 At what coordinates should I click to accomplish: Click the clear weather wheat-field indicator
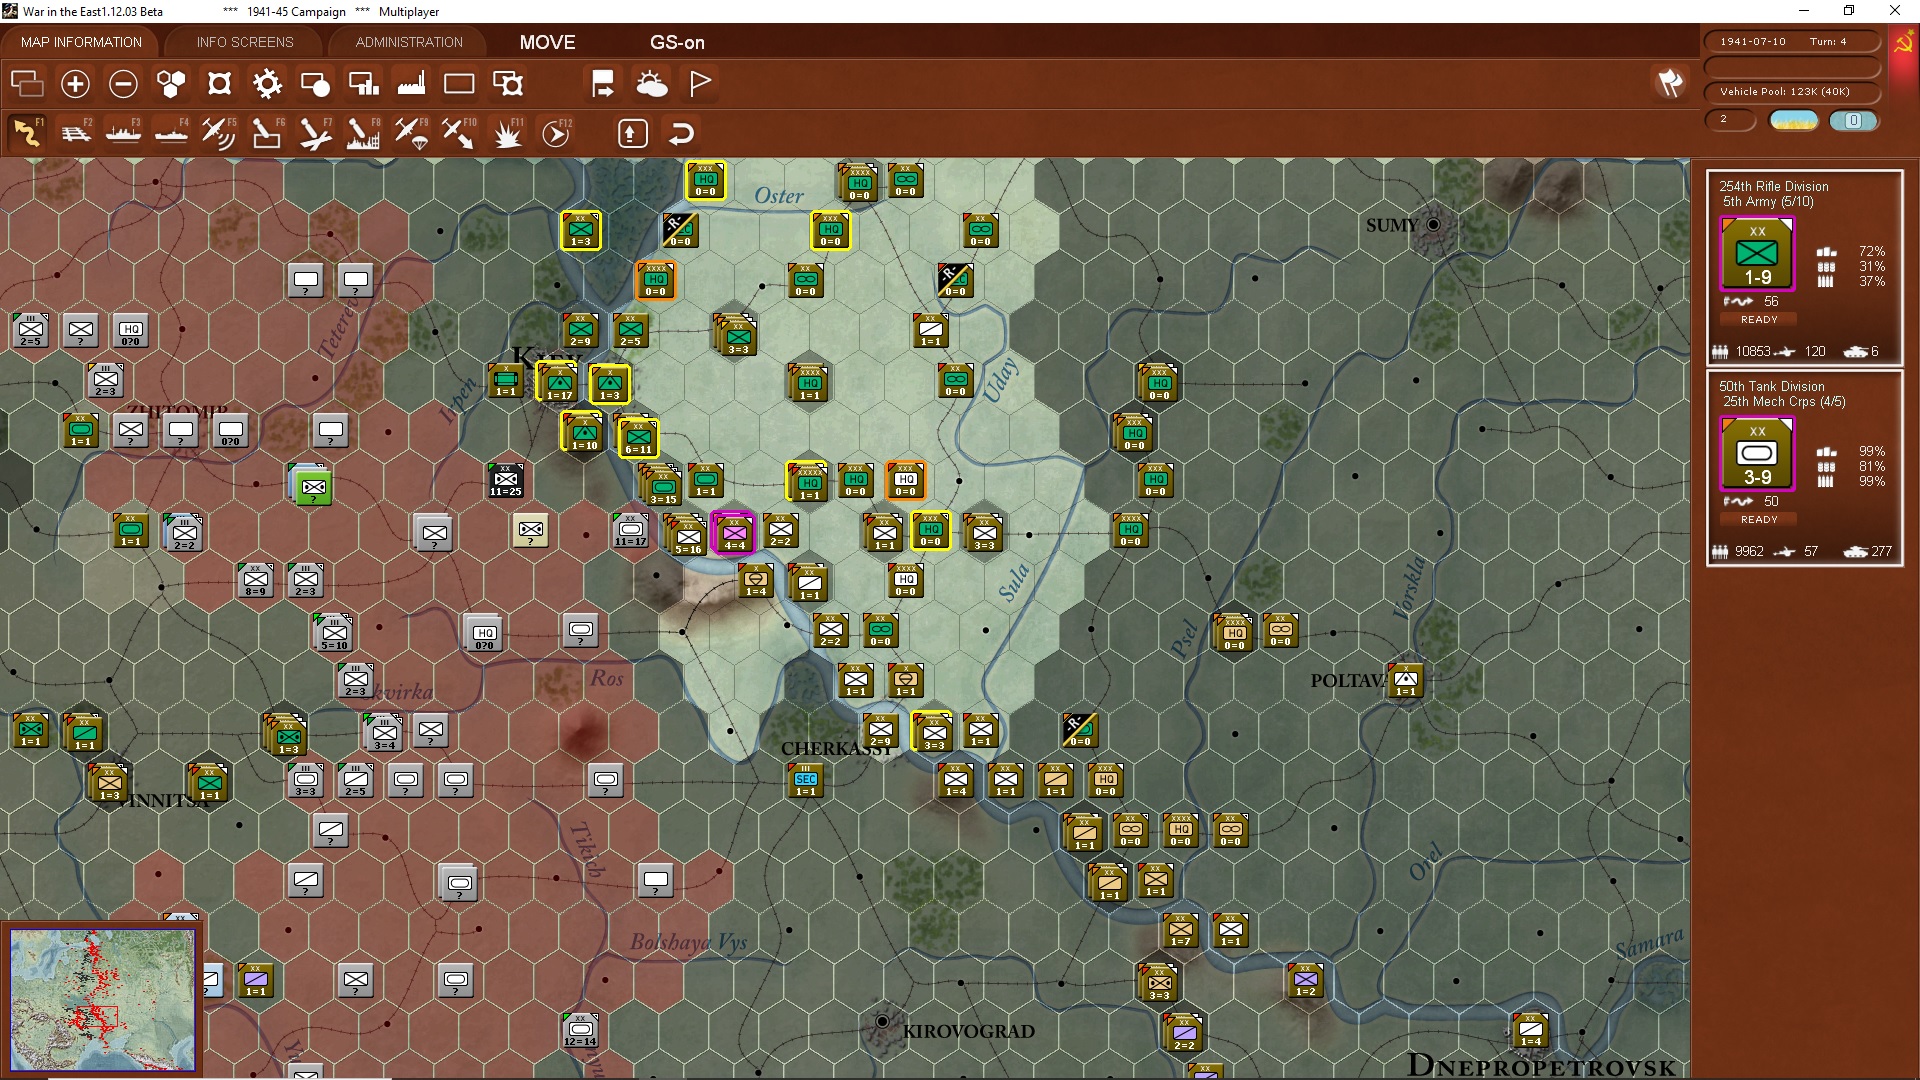point(1794,121)
